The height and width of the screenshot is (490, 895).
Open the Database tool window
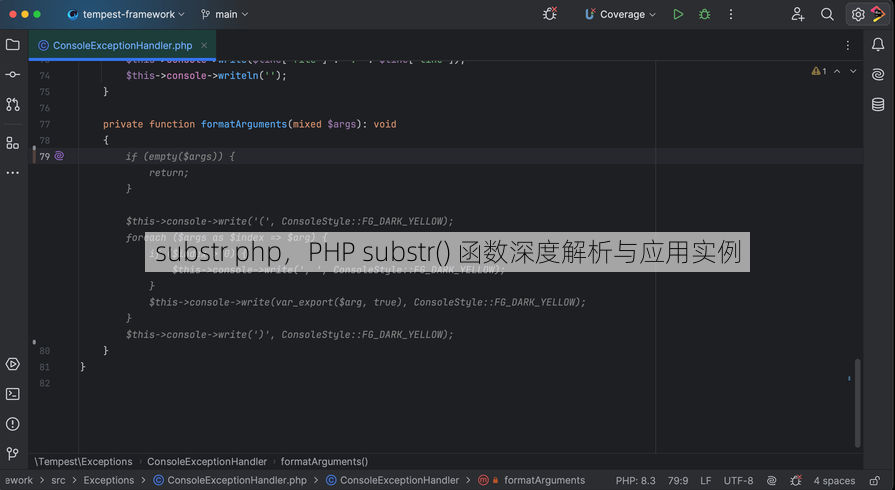(878, 105)
